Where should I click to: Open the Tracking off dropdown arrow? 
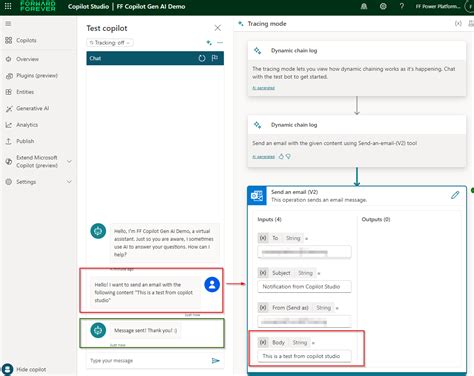[x=128, y=43]
